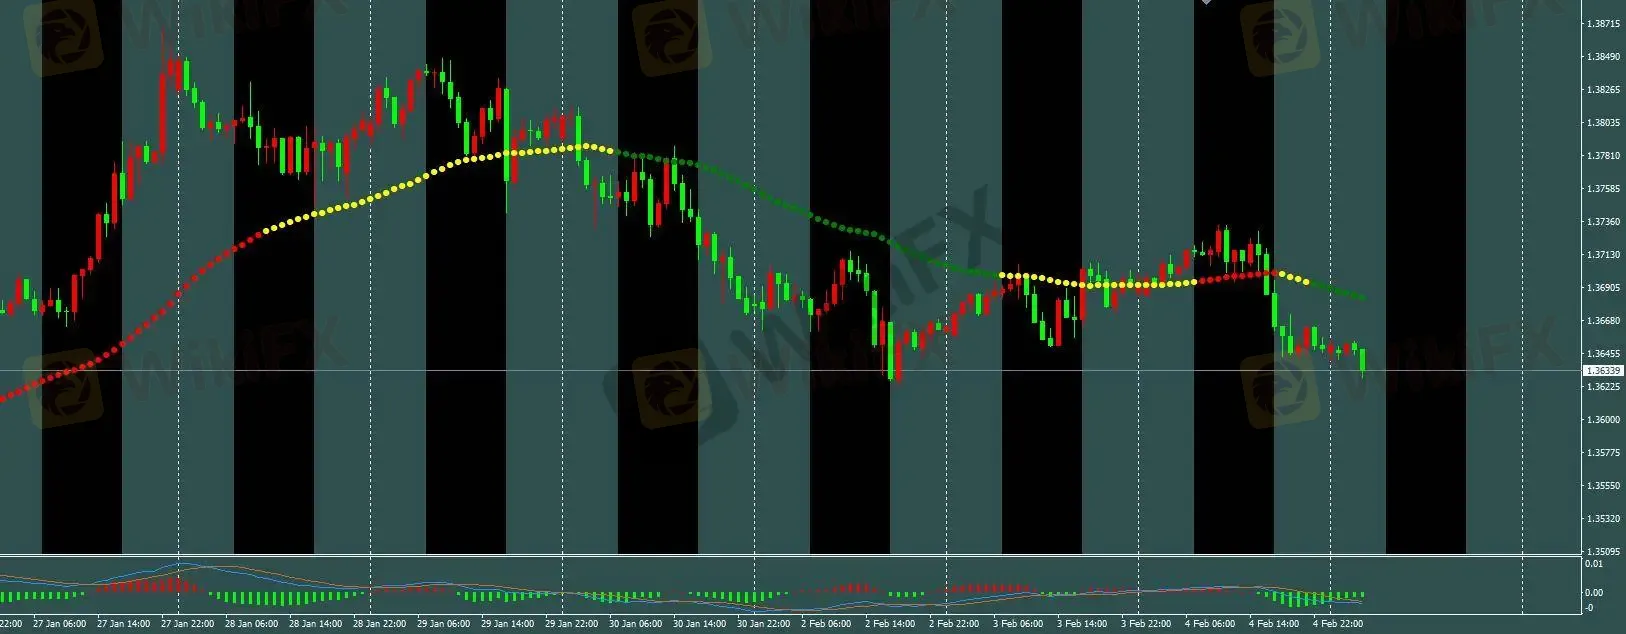Click the last green dot of moving average

point(1365,298)
